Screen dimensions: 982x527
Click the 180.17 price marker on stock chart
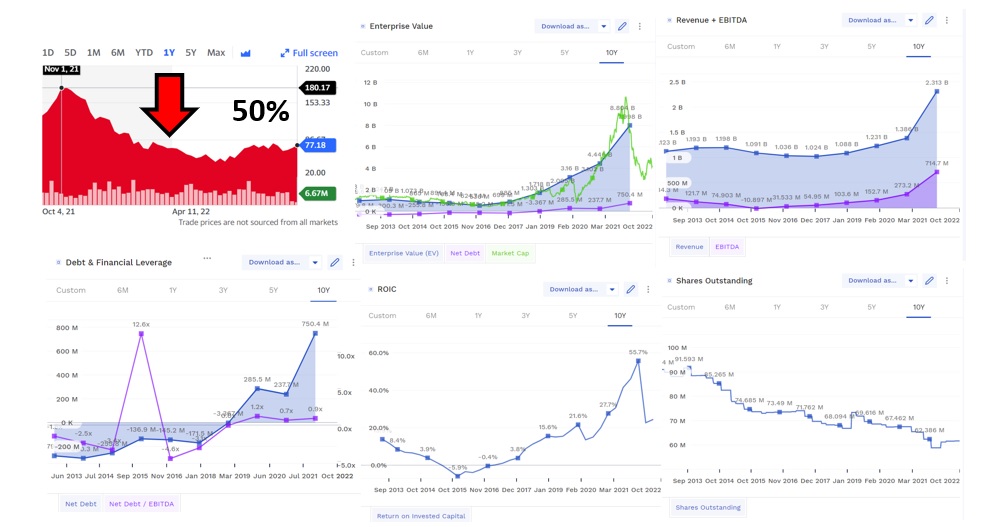click(x=318, y=88)
